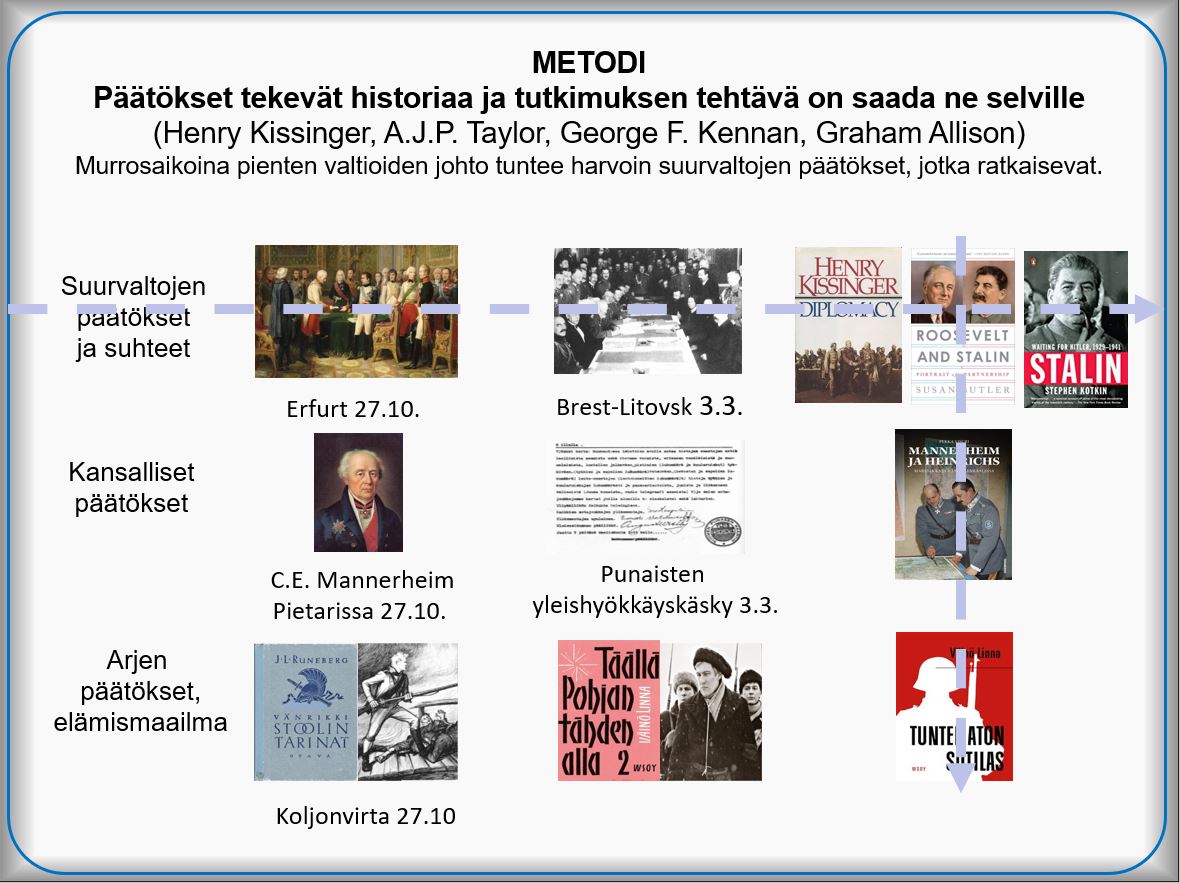
Task: Click the 'Koljonvirta 27.10' caption
Action: point(366,816)
